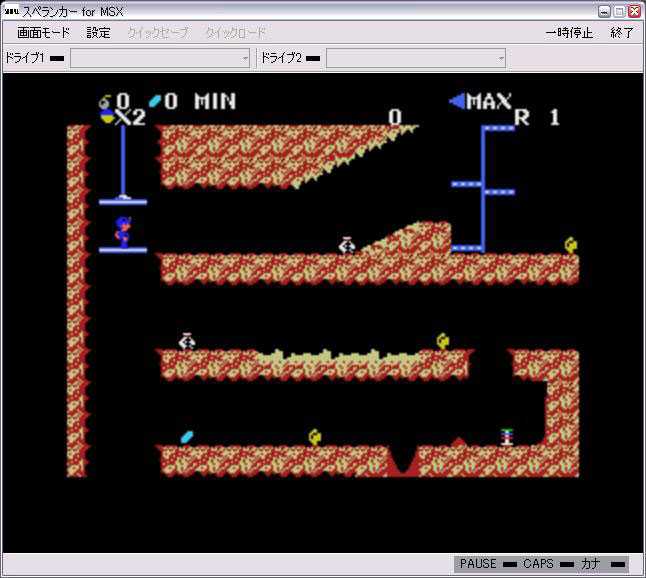646x578 pixels.
Task: Click the blue ladder on the right
Action: tap(483, 189)
